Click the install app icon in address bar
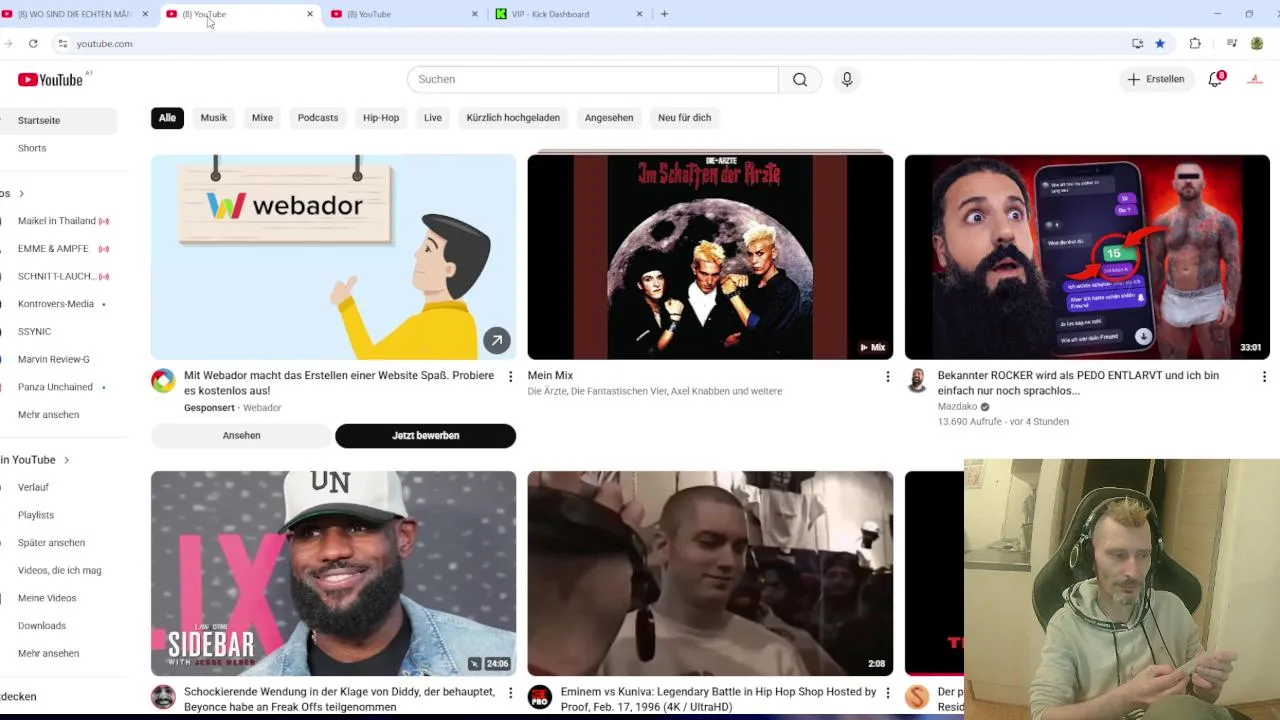The width and height of the screenshot is (1280, 720). [x=1137, y=44]
